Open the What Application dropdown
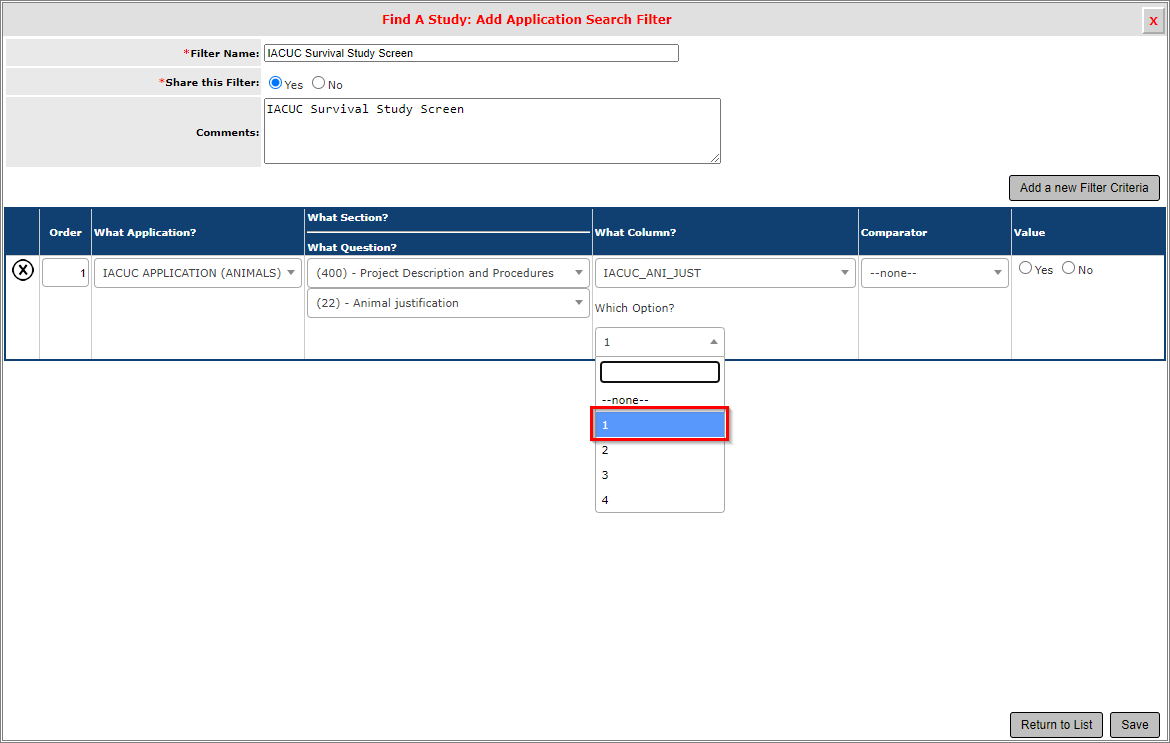 [x=198, y=273]
